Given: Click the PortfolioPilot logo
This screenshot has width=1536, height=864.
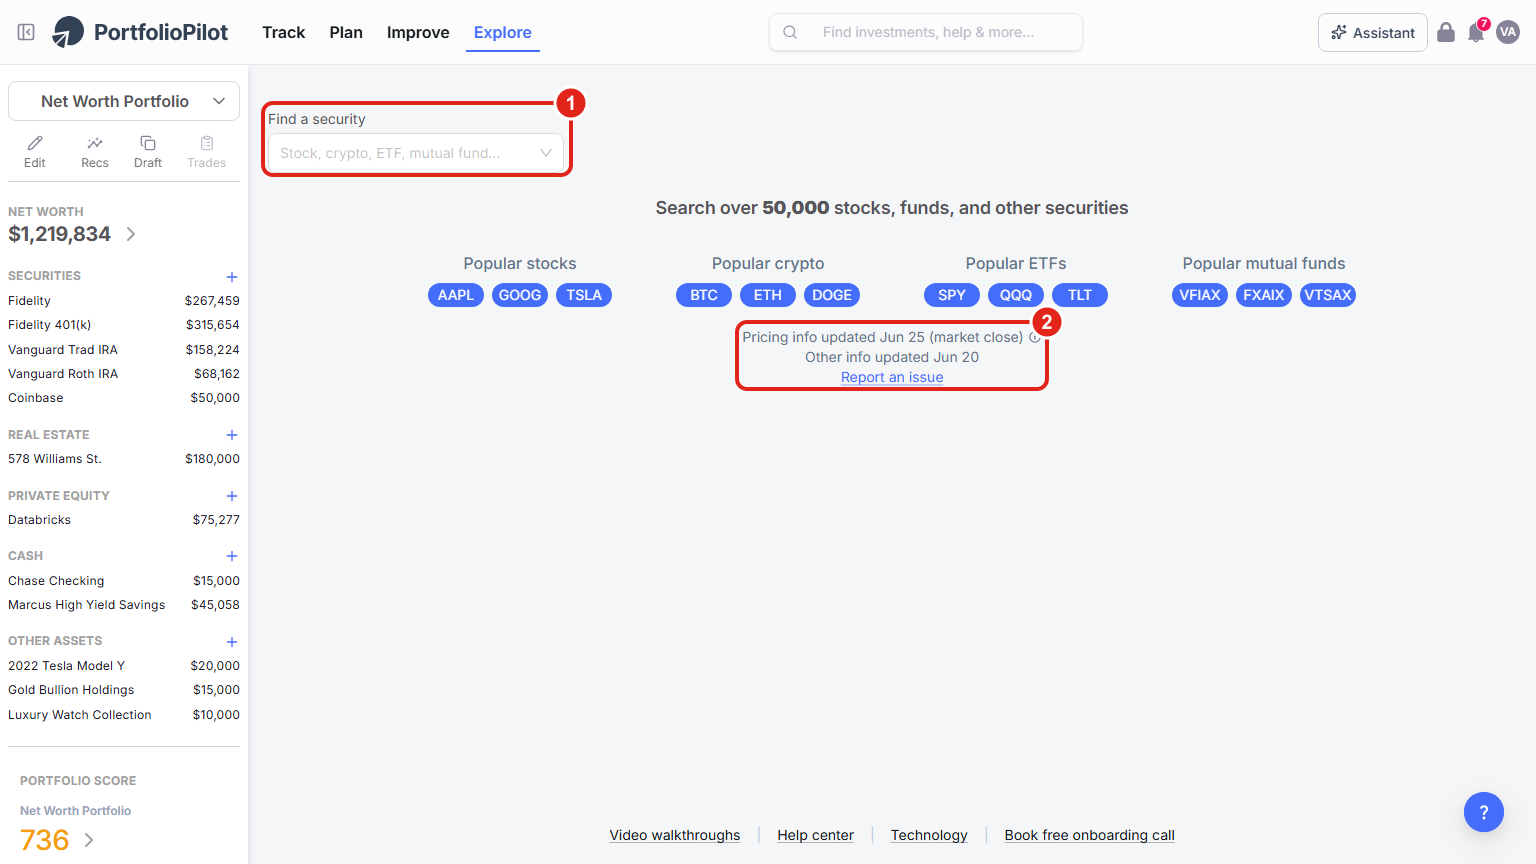Looking at the screenshot, I should tap(140, 32).
